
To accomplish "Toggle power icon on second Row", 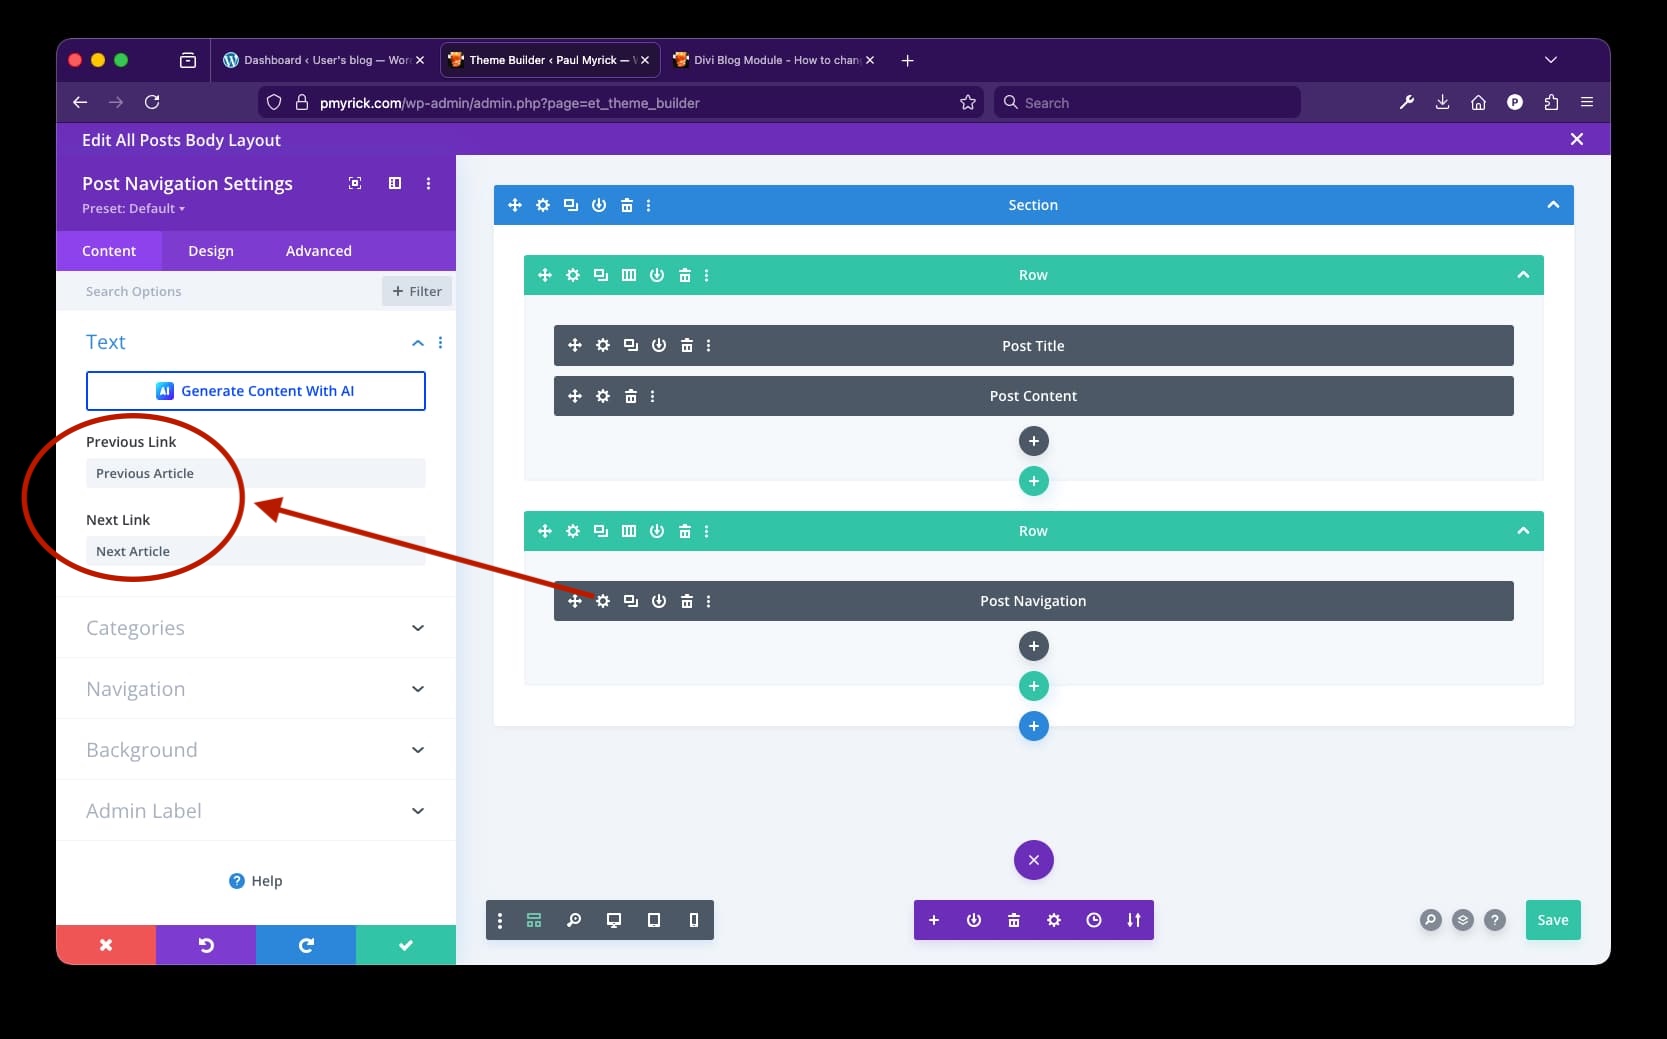I will pos(657,531).
